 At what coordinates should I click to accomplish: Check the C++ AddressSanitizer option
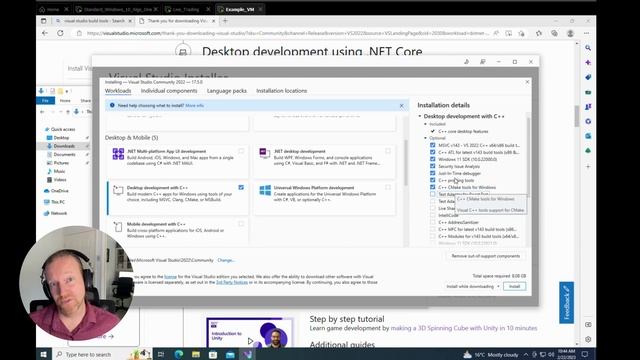pyautogui.click(x=433, y=222)
